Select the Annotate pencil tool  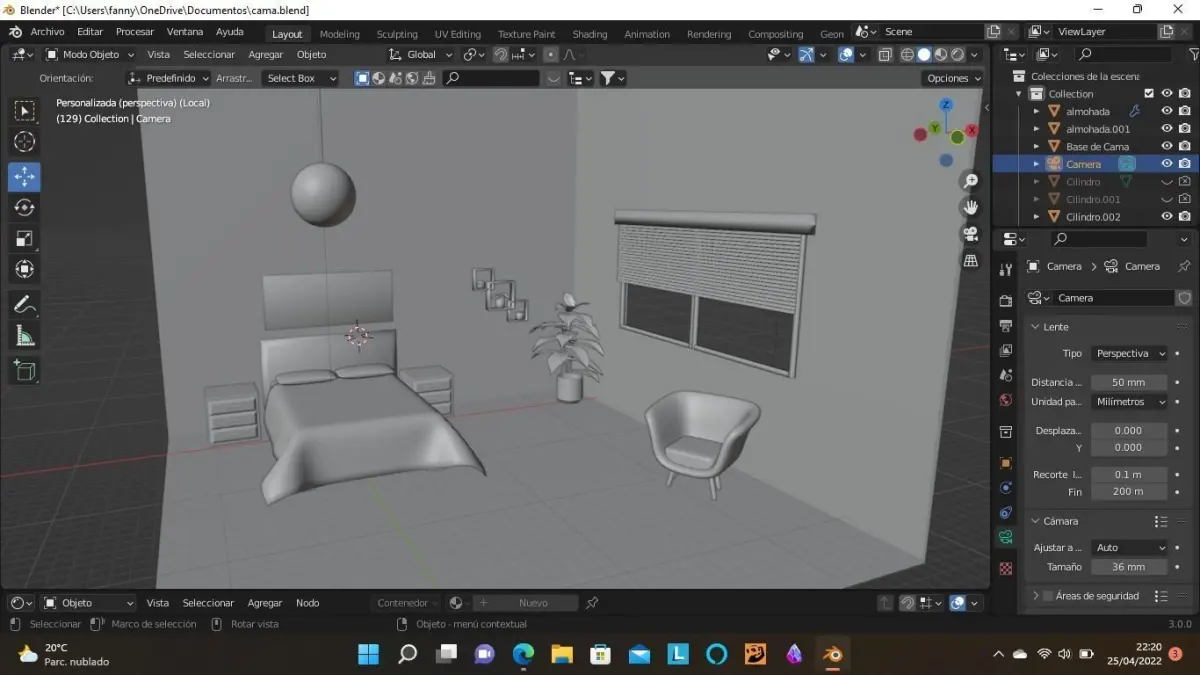click(24, 304)
